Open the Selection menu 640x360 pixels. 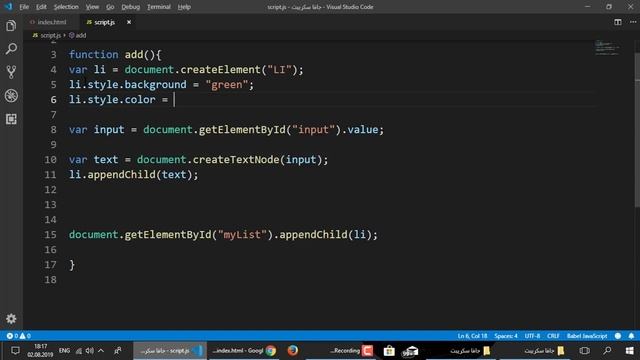pyautogui.click(x=66, y=7)
